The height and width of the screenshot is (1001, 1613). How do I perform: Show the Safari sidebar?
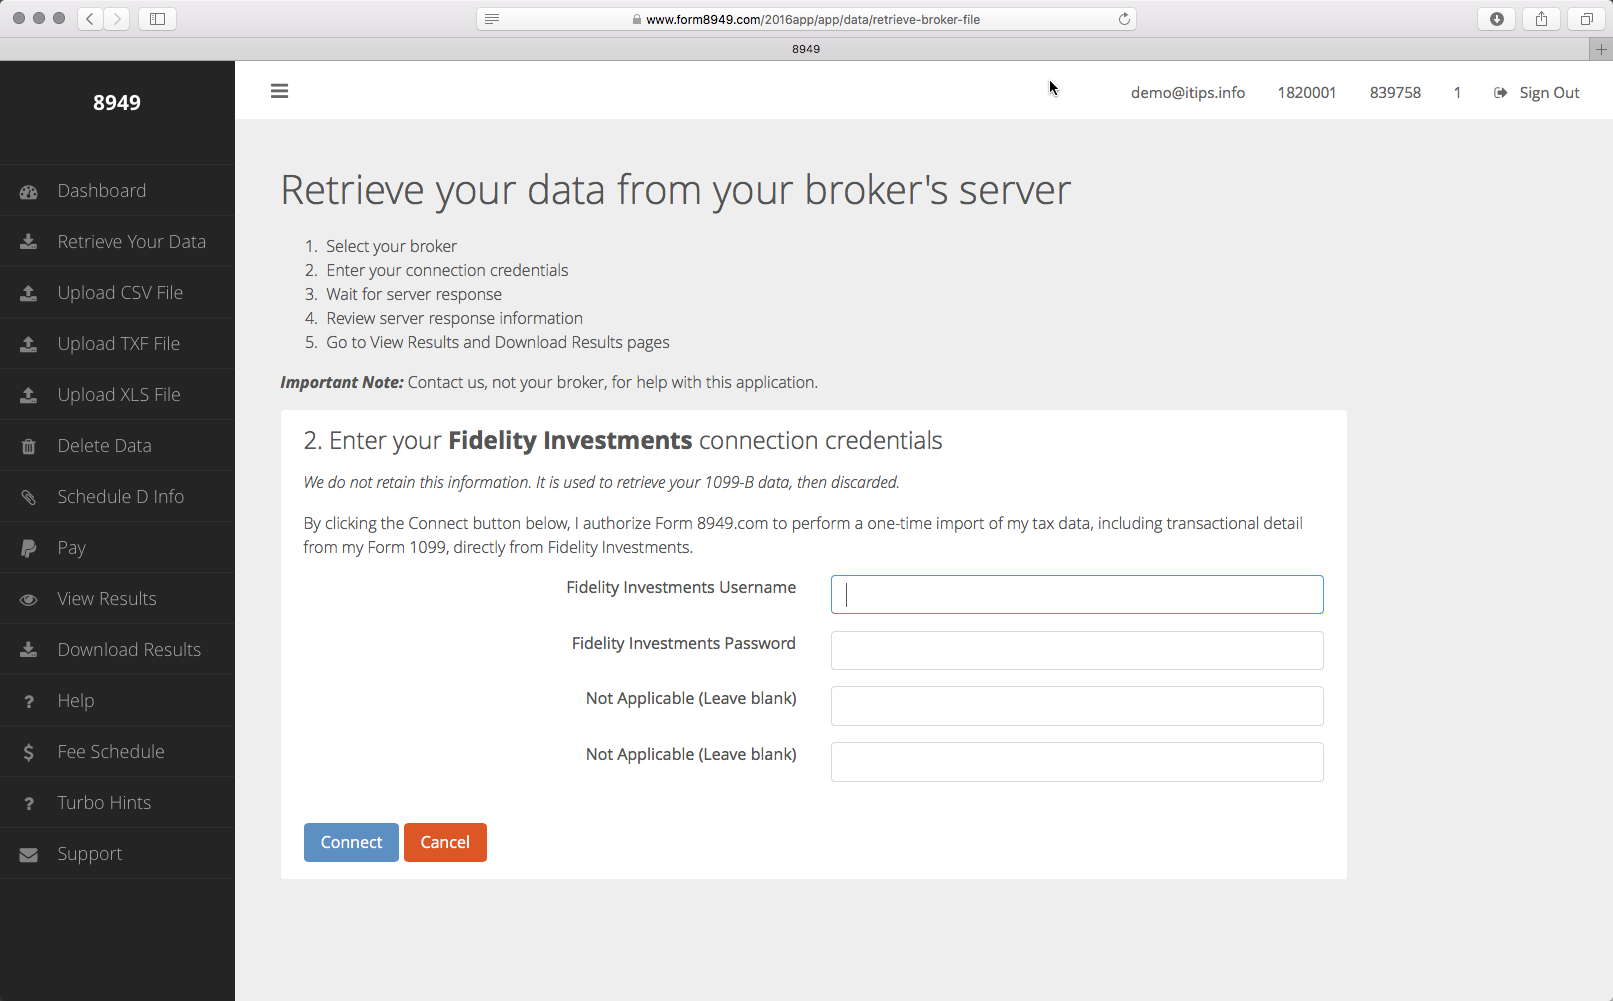(157, 18)
